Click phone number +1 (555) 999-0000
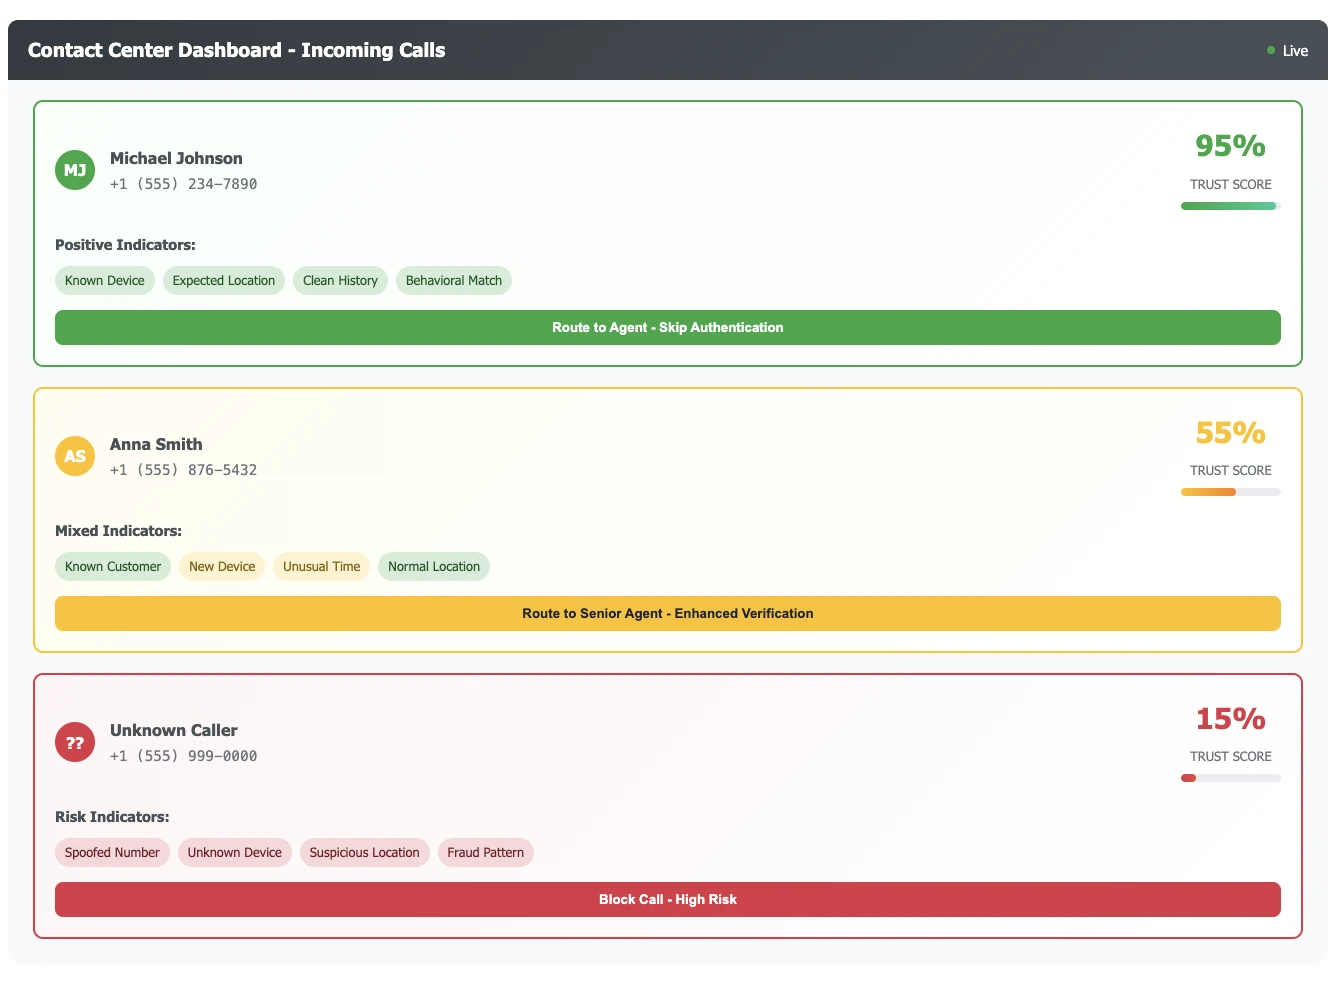Screen dimensions: 1338x982 tap(184, 756)
